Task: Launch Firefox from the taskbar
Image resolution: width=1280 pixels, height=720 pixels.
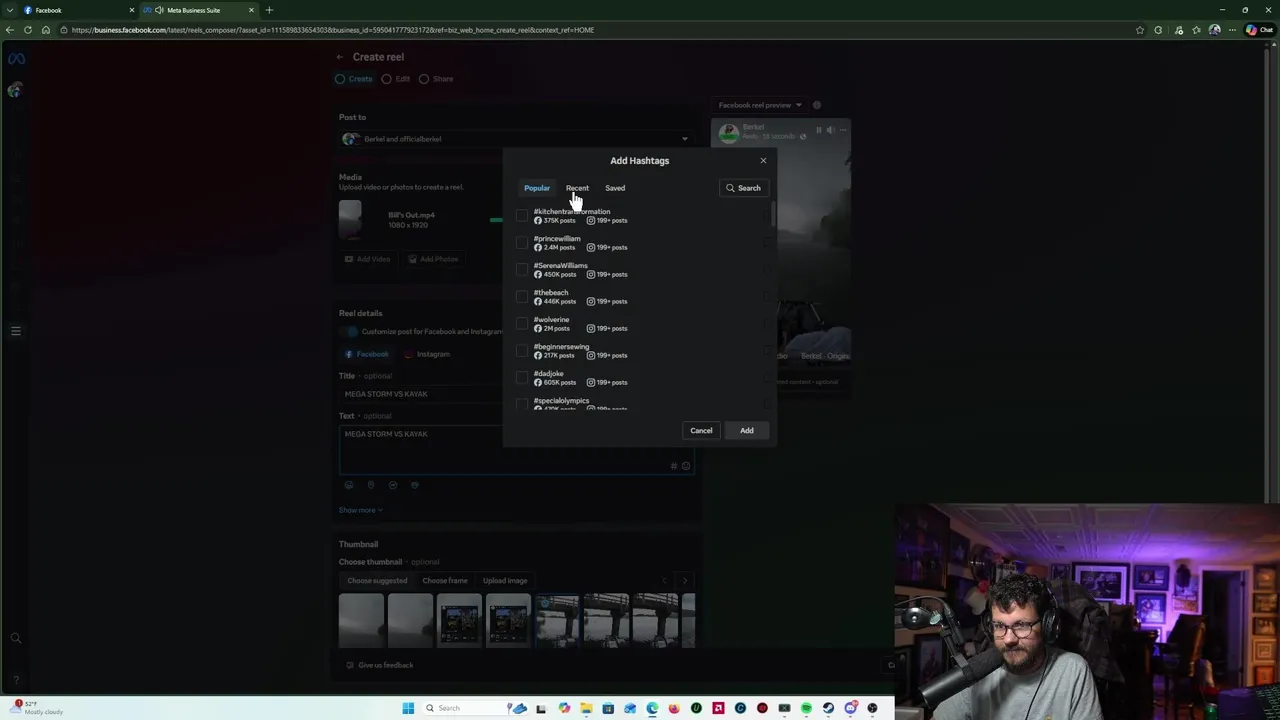Action: point(674,708)
